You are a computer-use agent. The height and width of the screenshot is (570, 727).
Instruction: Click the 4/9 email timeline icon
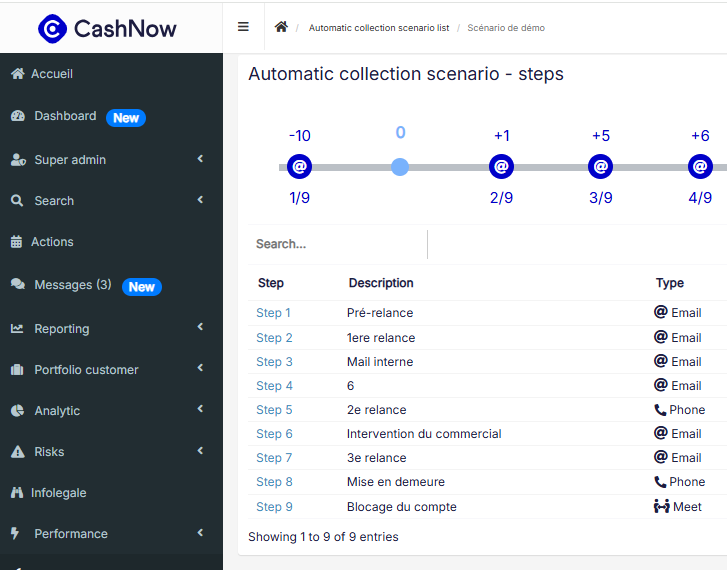coord(700,167)
